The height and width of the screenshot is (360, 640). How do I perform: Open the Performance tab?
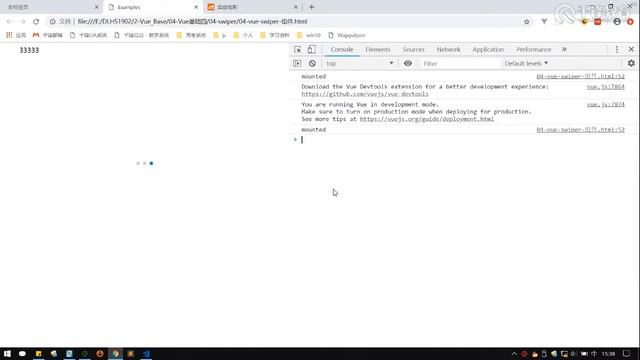click(533, 49)
